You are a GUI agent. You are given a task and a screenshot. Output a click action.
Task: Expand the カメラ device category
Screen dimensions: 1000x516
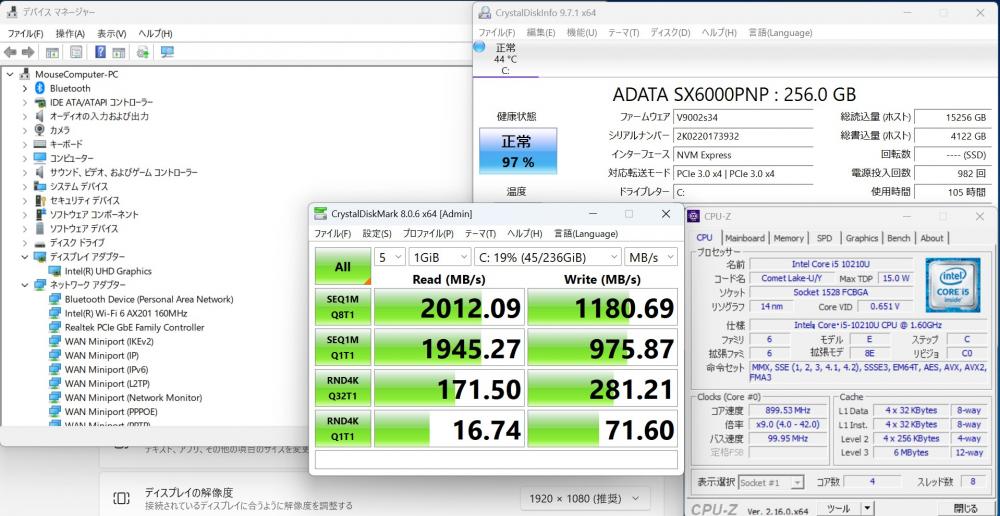pos(25,130)
